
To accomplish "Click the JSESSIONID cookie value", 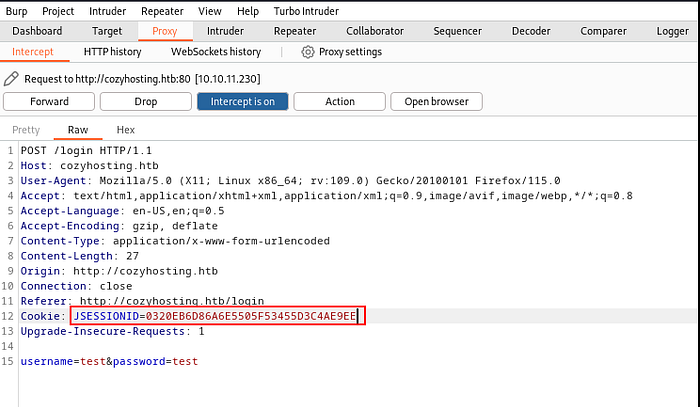I will pyautogui.click(x=250, y=316).
